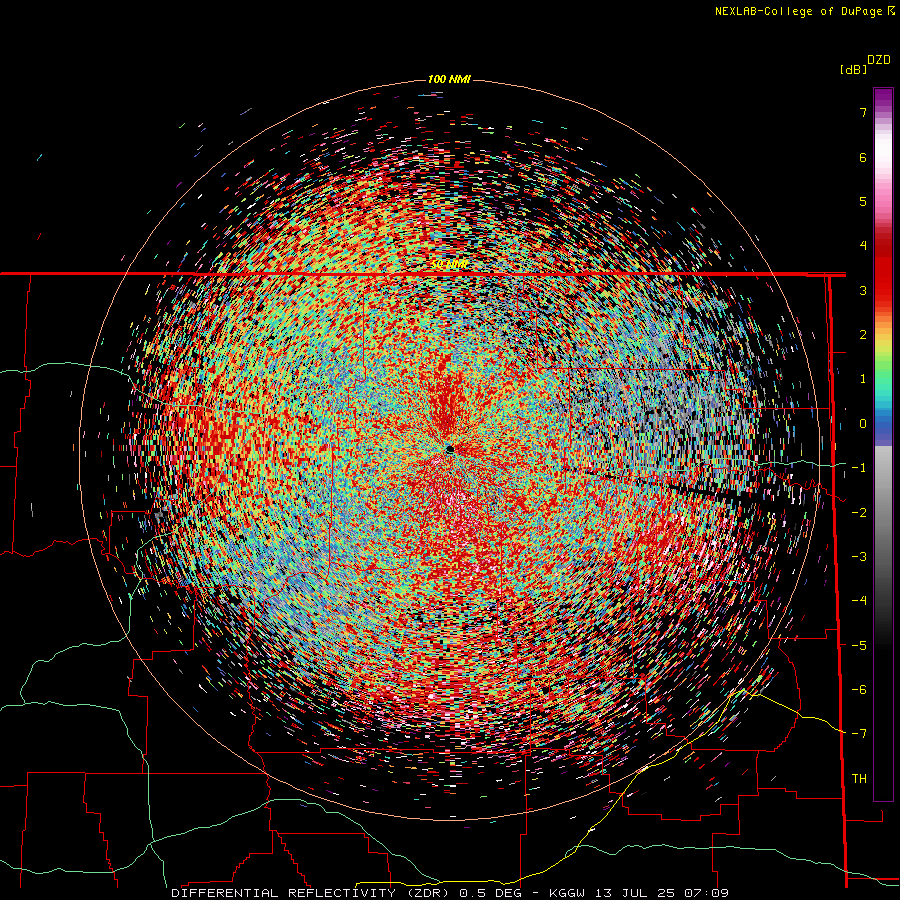Click the 50 NMI range ring label
The width and height of the screenshot is (900, 900).
449,265
